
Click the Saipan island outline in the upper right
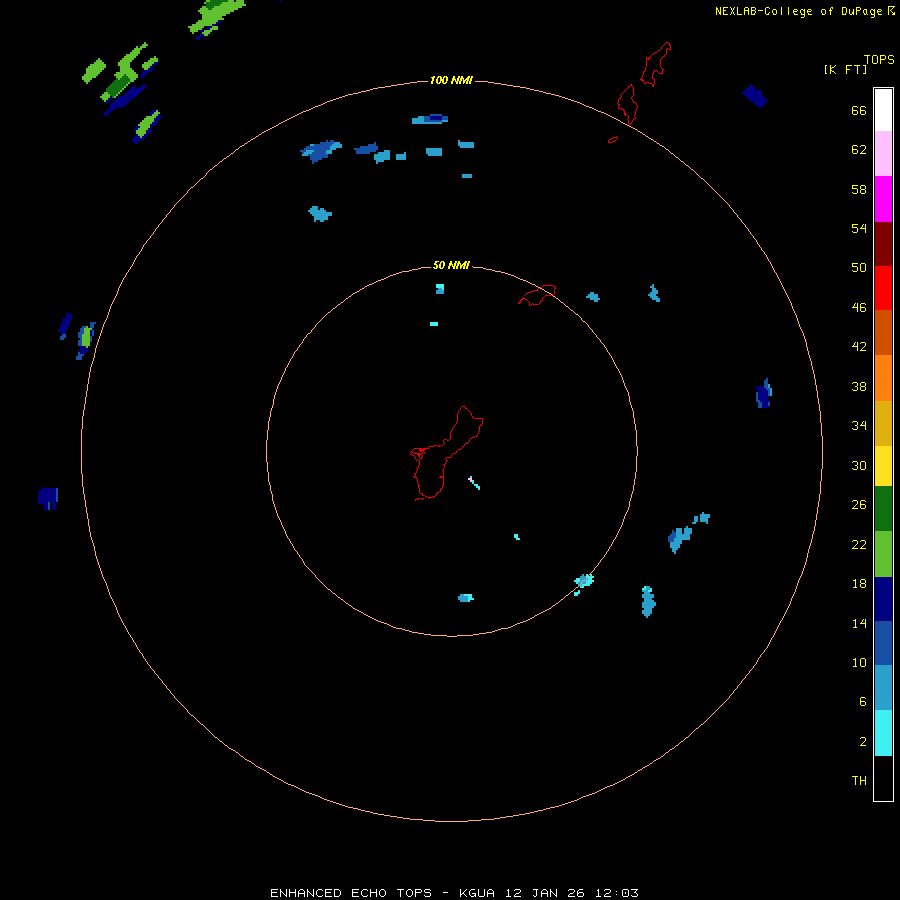[655, 64]
